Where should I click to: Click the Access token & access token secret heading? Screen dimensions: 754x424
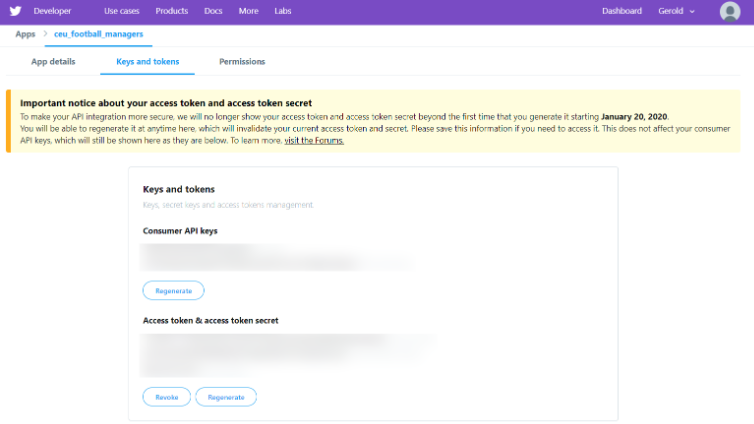(211, 321)
